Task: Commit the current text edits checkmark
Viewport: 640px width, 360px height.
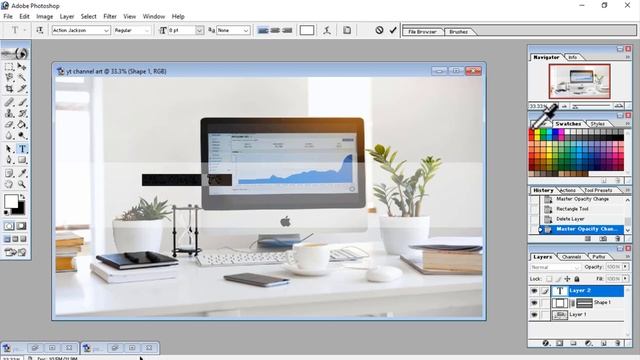Action: point(393,30)
